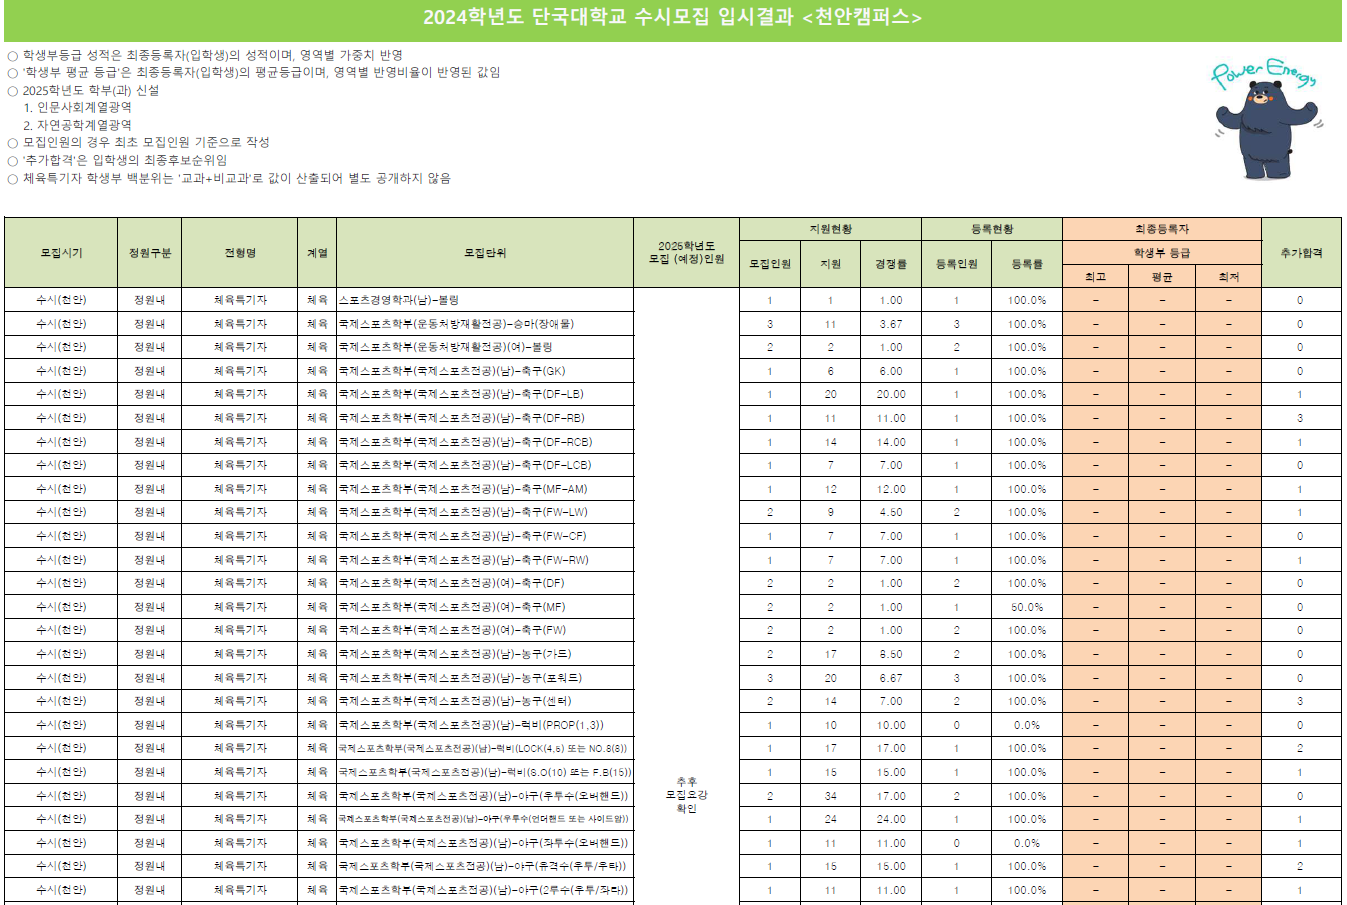Select the '축구(DF-LCB)' department cell
Screen dimensions: 1347x905
[x=485, y=465]
